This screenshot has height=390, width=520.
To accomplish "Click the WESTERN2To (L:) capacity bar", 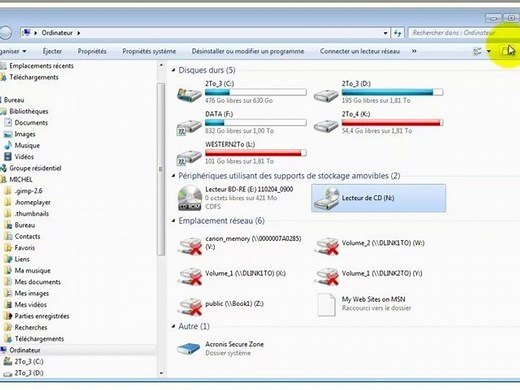I will [x=256, y=153].
